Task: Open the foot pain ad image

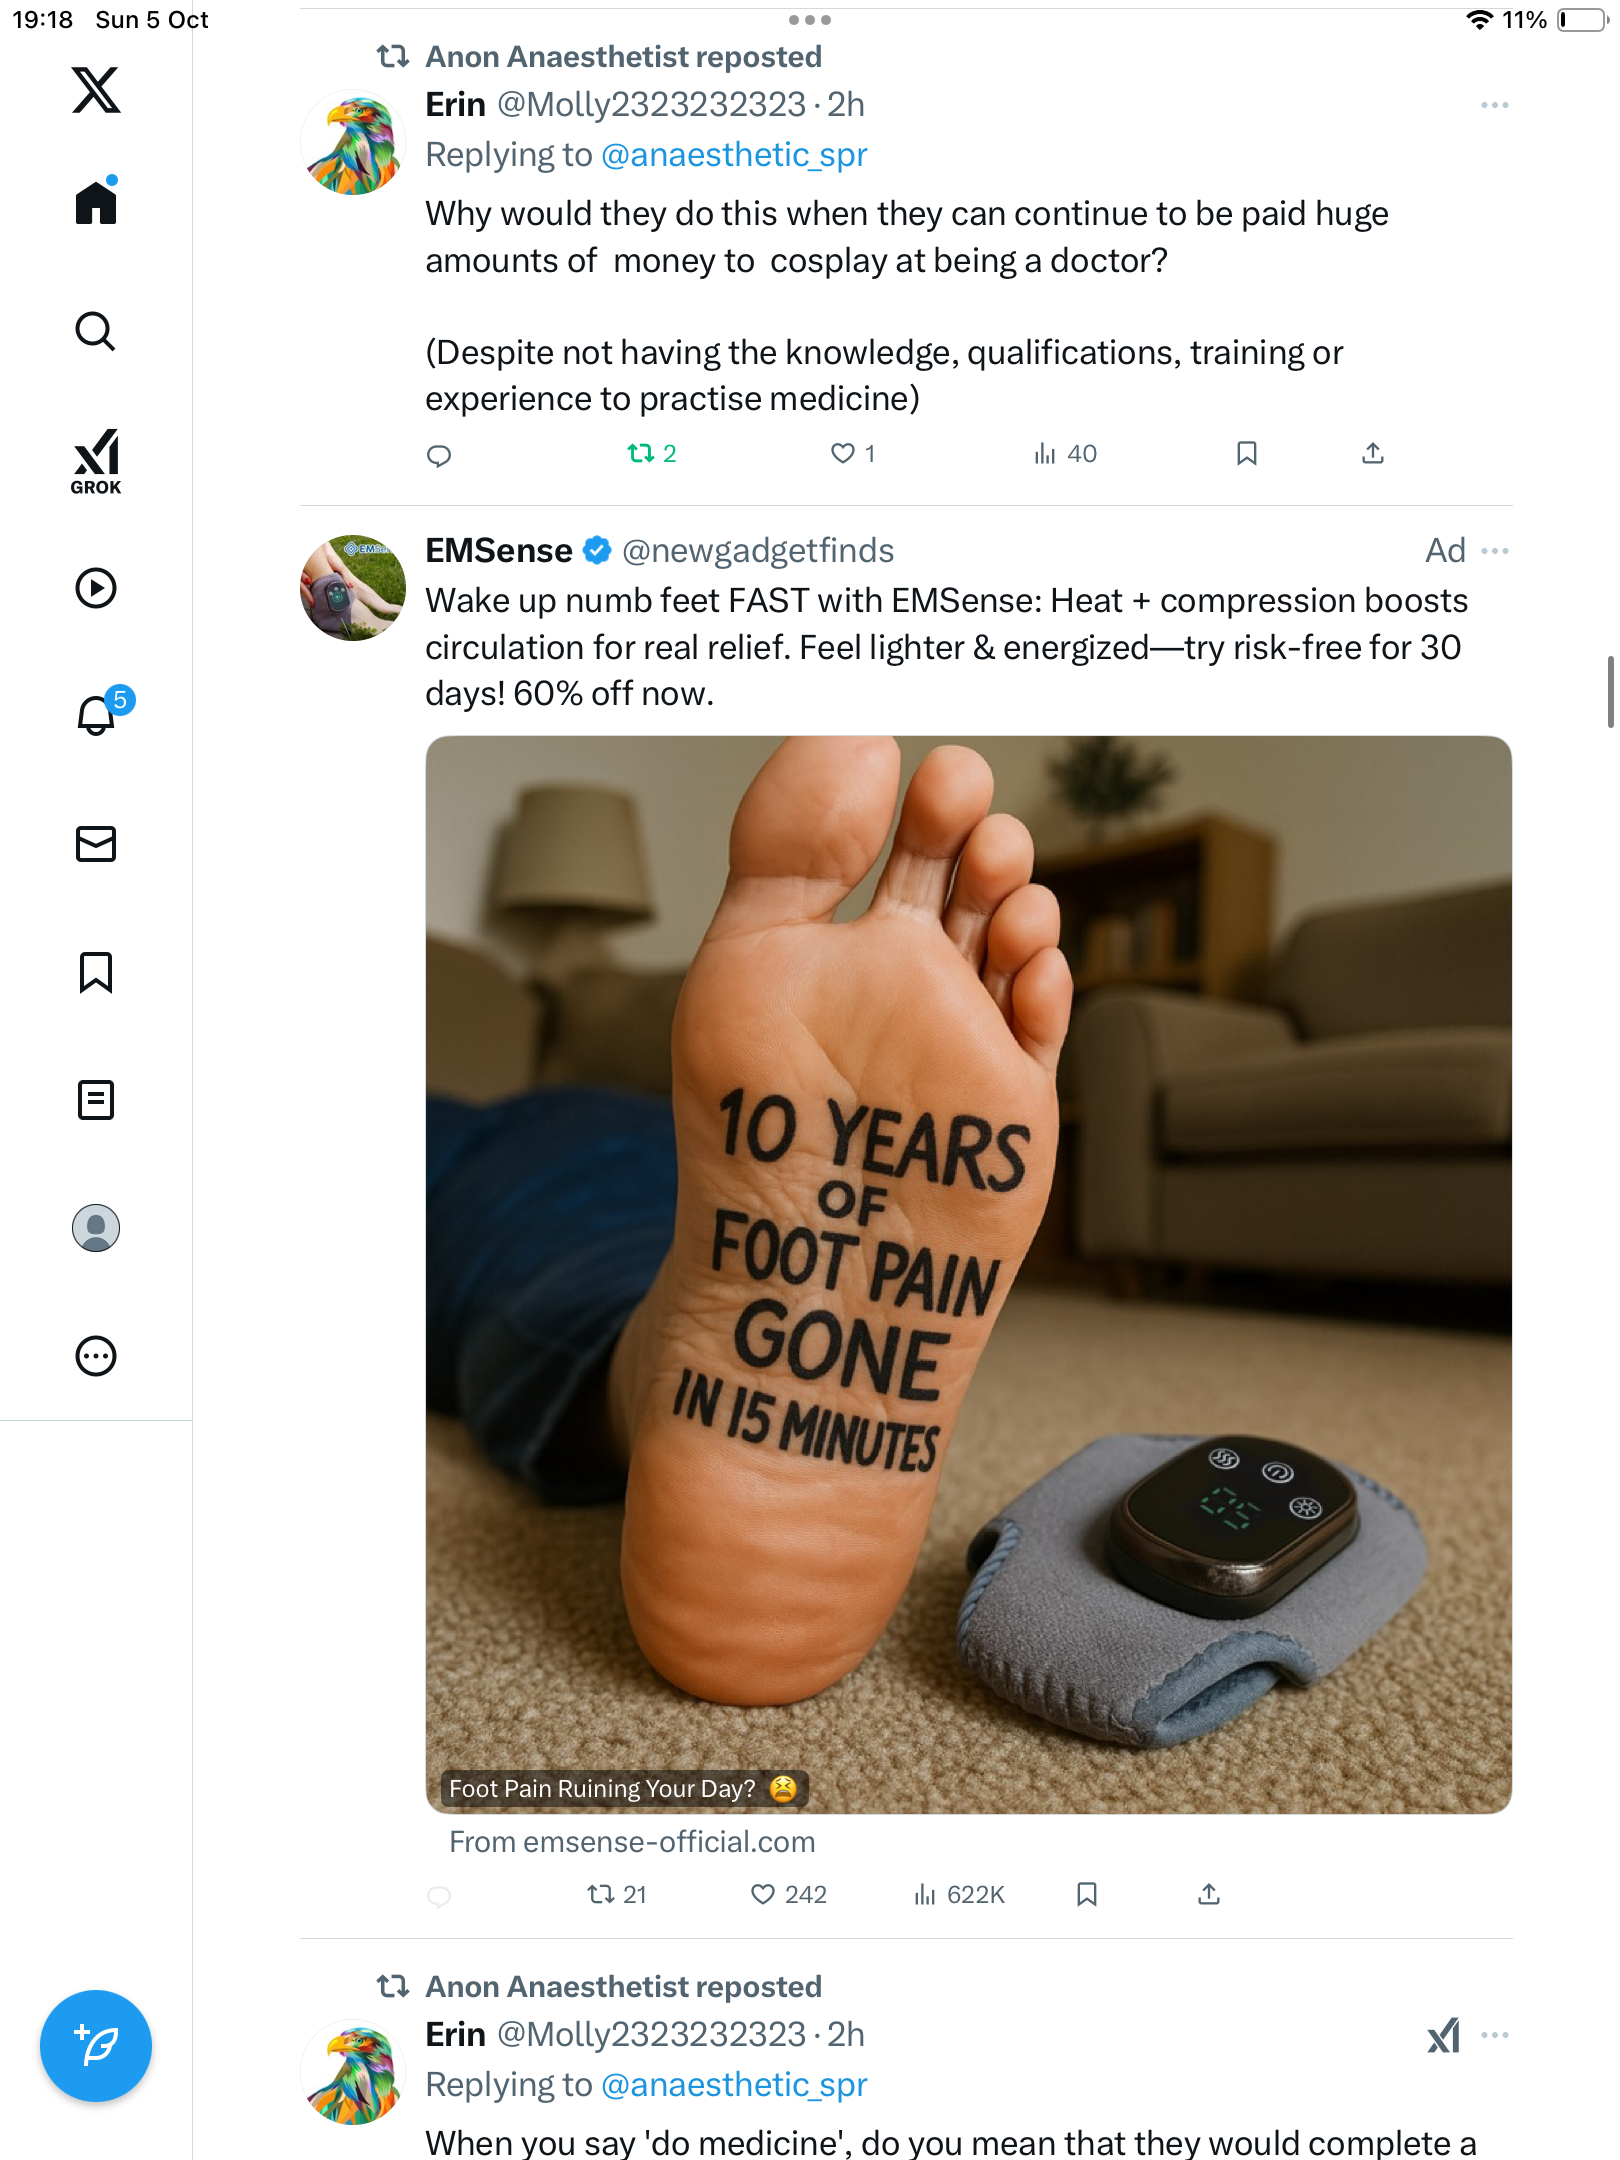Action: [x=968, y=1274]
